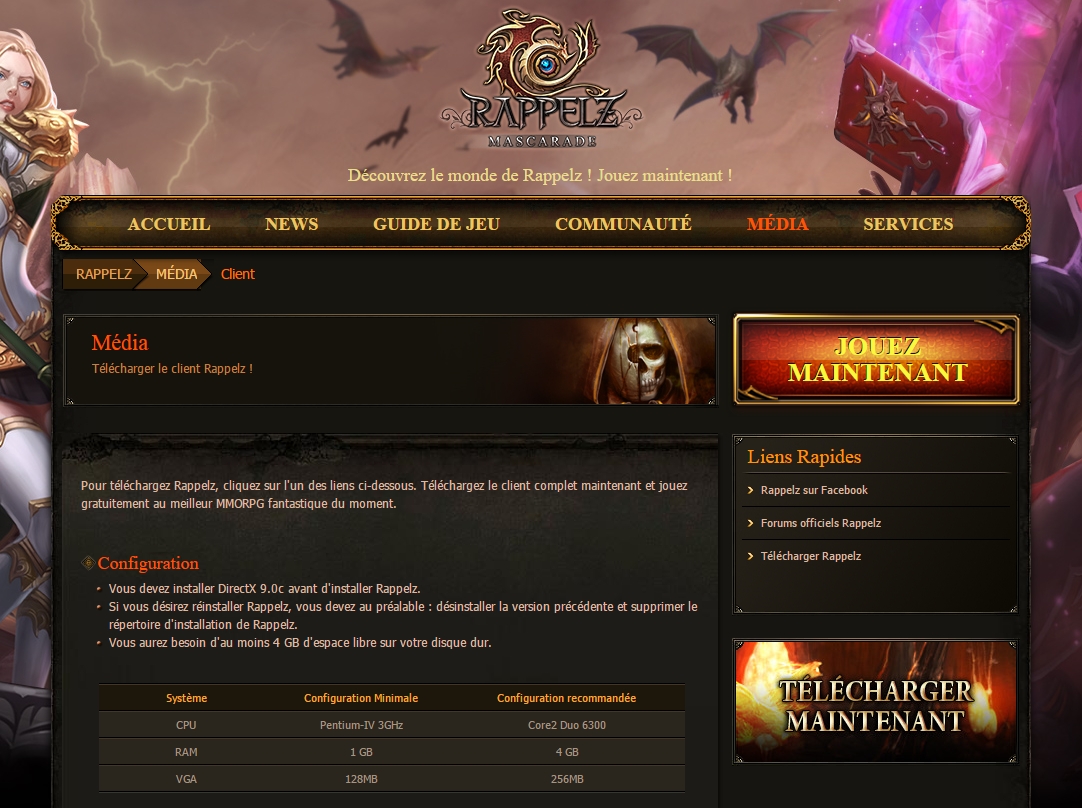Click the chevron beside Télécharger Rappelz
1082x808 pixels.
click(x=751, y=556)
